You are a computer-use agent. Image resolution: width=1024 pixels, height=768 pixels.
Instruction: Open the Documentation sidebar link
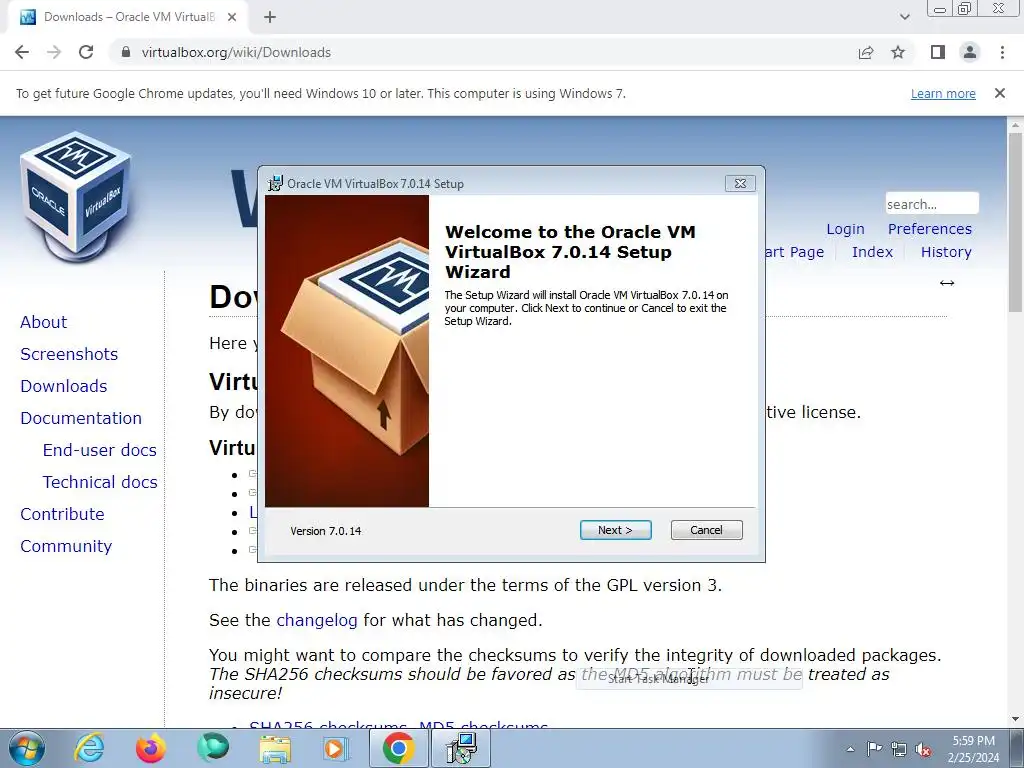(81, 418)
